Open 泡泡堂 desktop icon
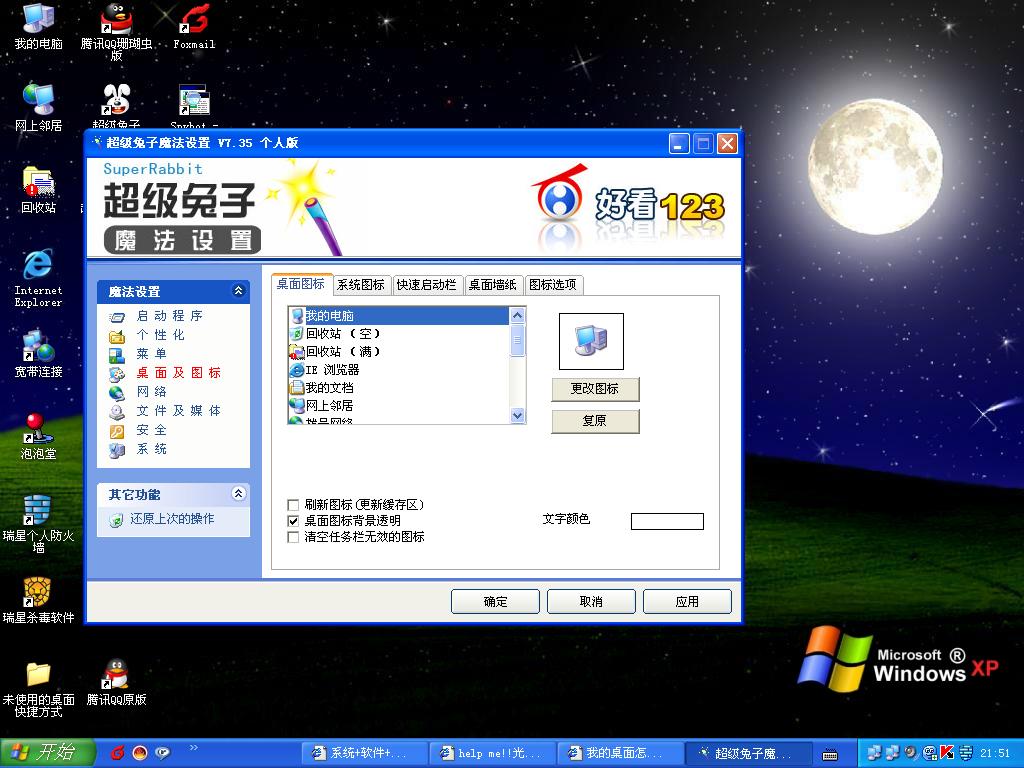Image resolution: width=1024 pixels, height=768 pixels. click(39, 436)
